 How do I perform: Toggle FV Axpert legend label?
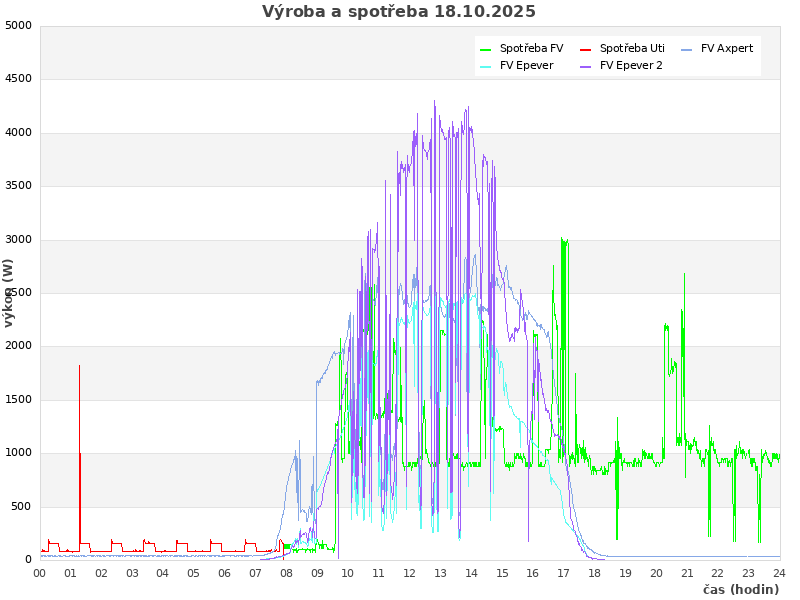(727, 48)
